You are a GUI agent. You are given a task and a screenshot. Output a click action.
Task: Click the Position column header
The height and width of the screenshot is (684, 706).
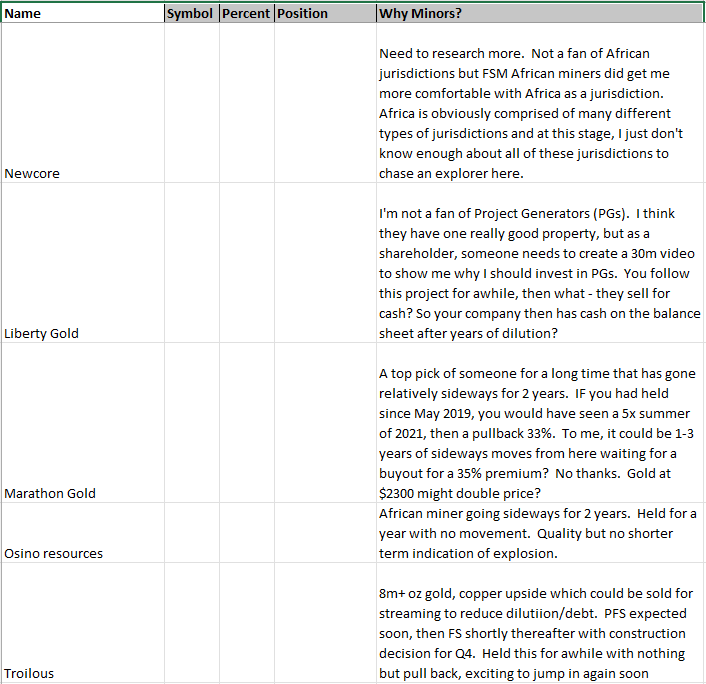tap(324, 14)
